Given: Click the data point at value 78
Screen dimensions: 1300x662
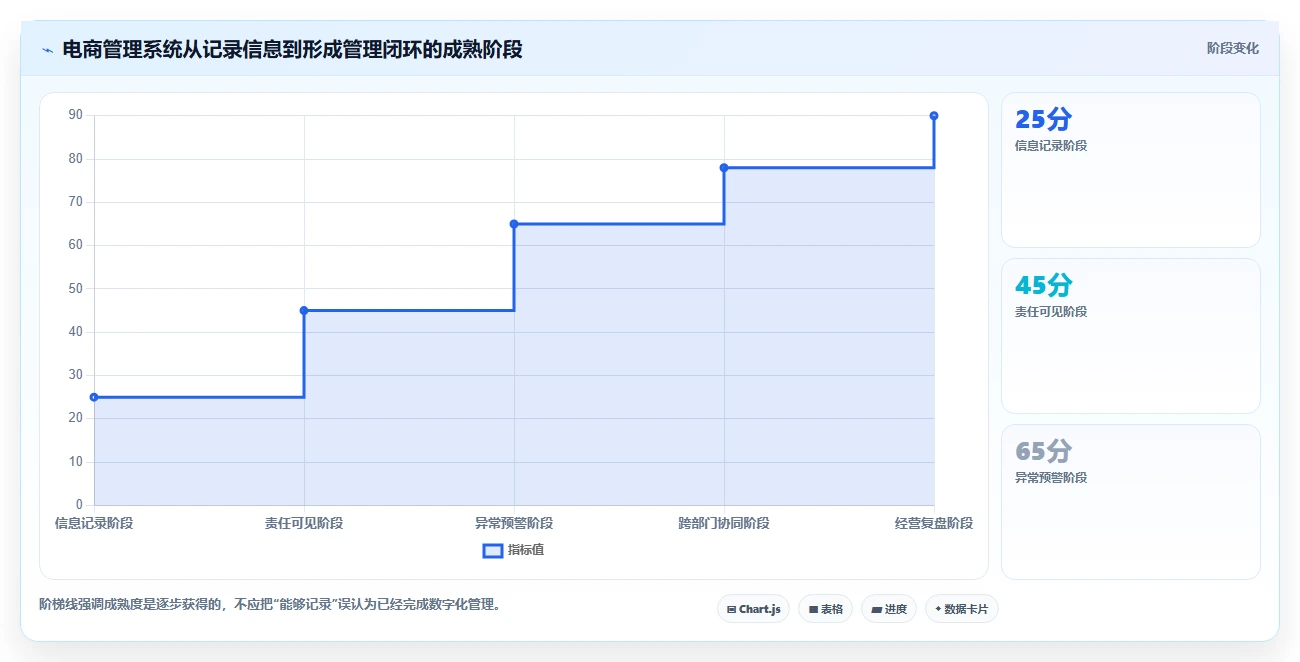Looking at the screenshot, I should (x=724, y=167).
